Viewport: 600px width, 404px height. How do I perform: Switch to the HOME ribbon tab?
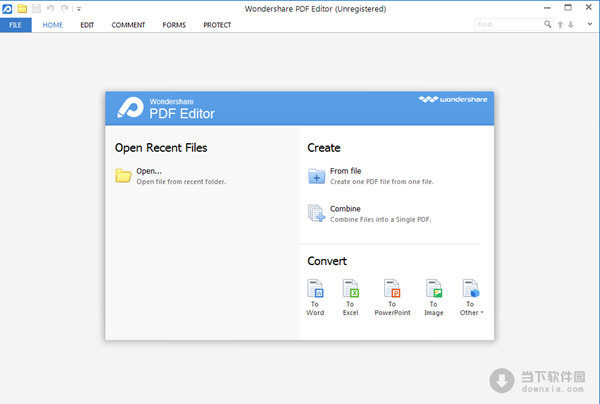pyautogui.click(x=52, y=25)
